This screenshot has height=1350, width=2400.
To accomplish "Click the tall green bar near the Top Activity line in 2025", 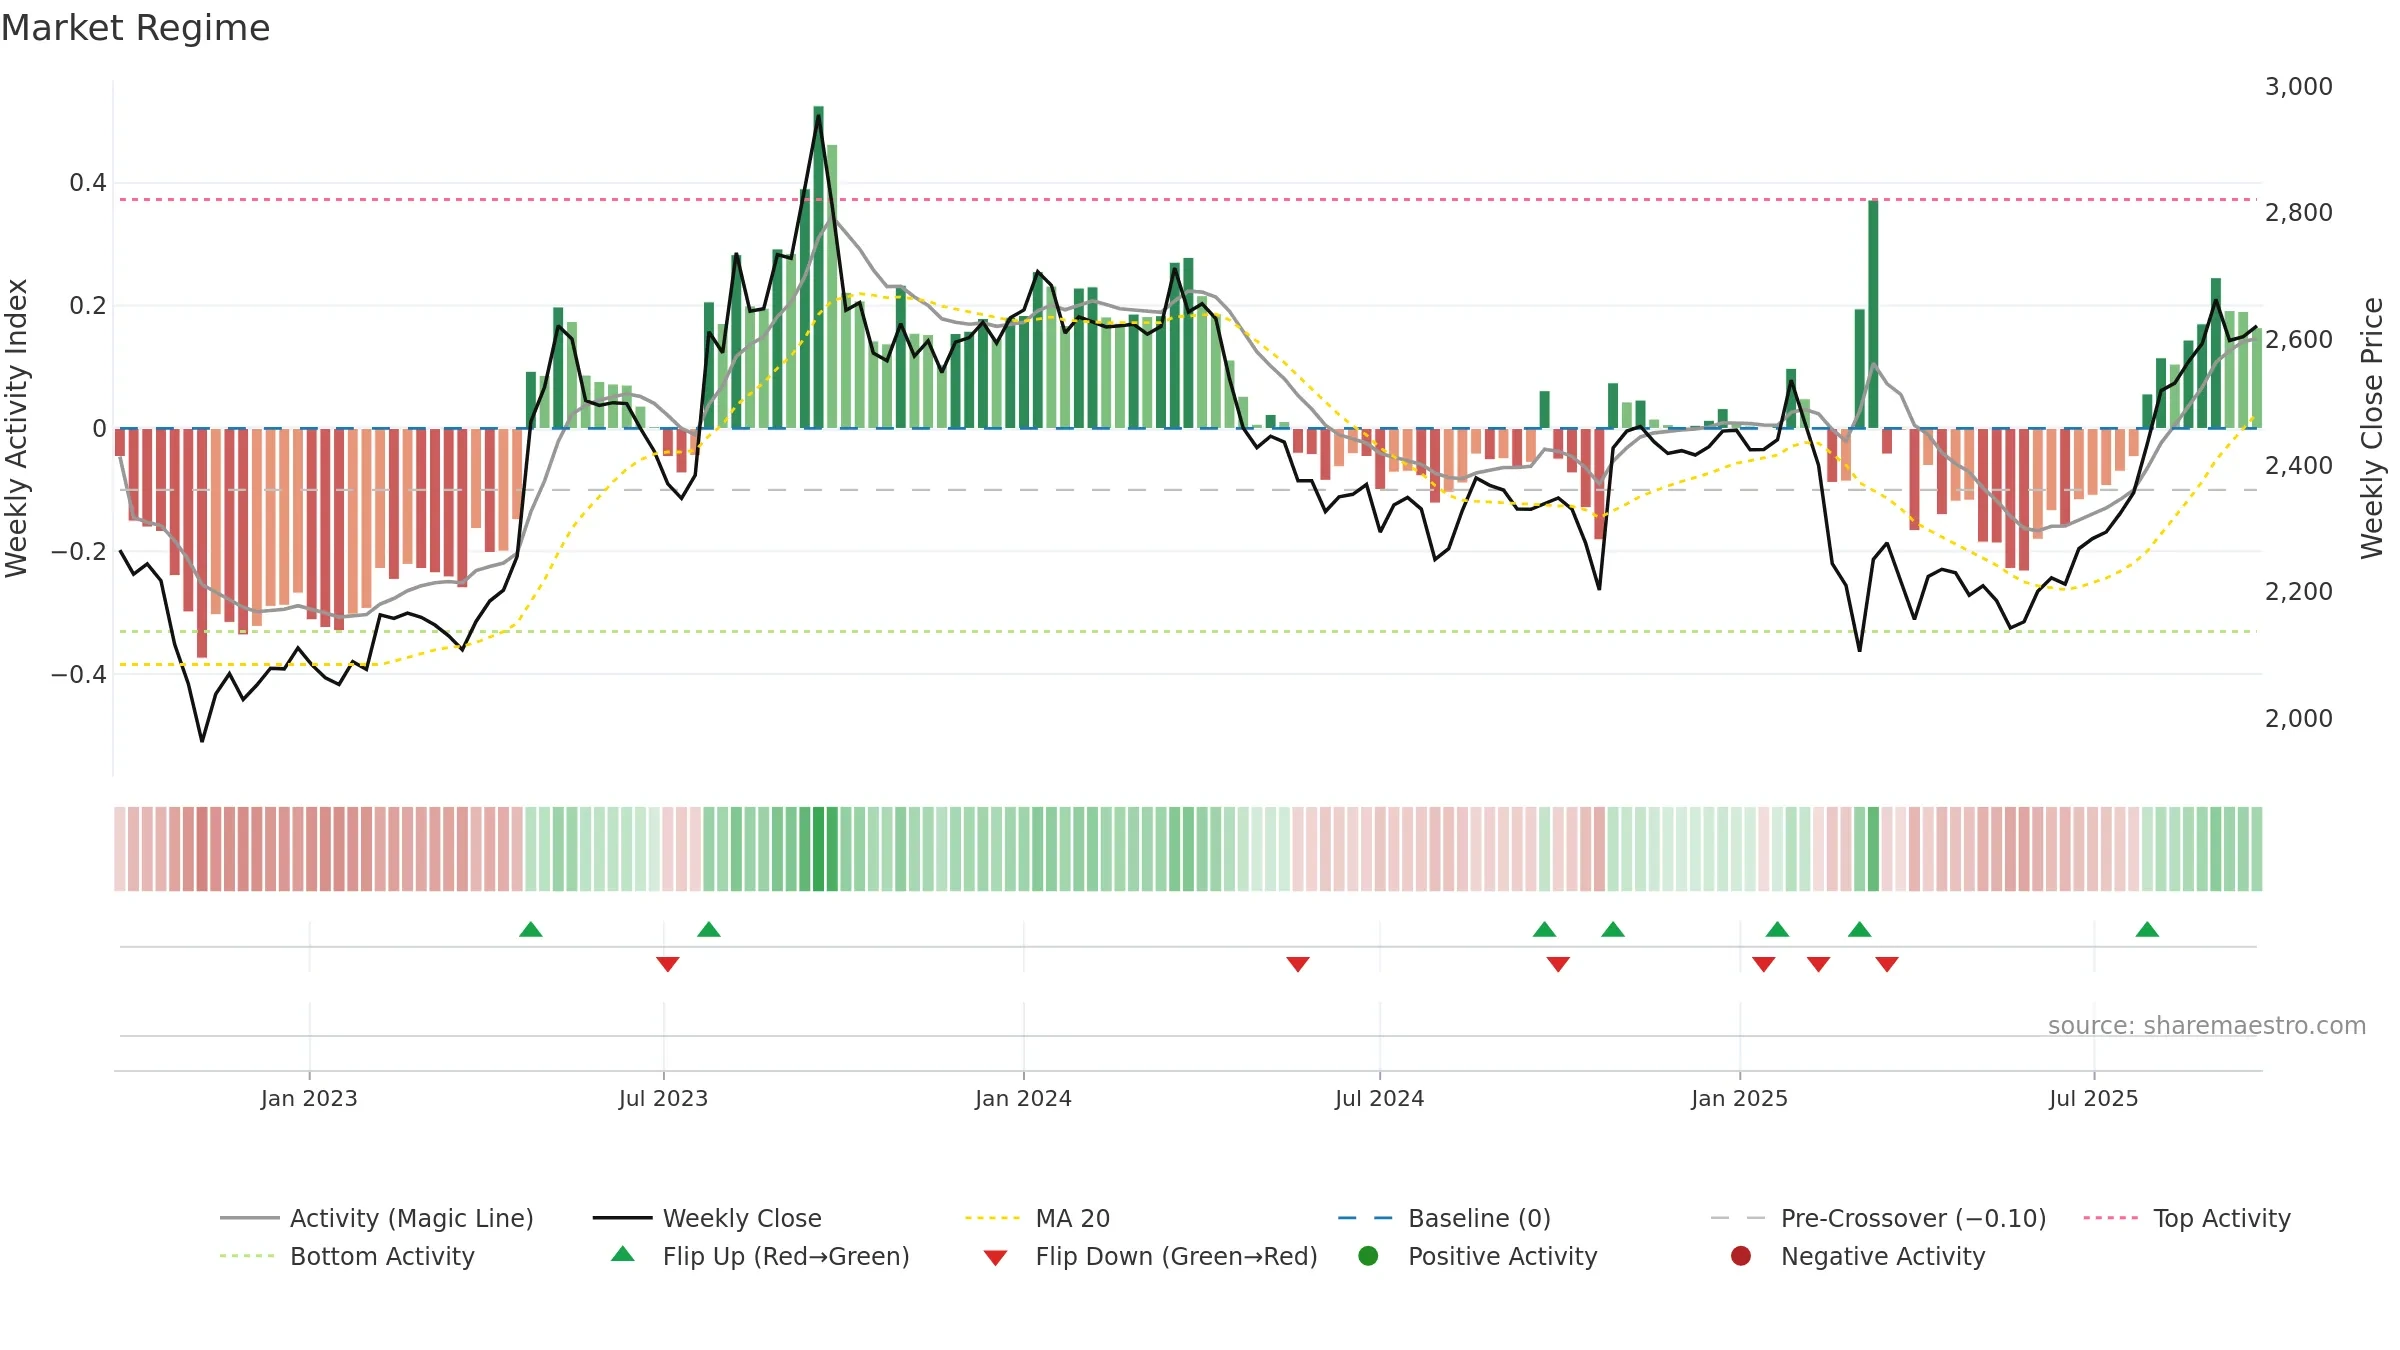I will (x=1873, y=314).
